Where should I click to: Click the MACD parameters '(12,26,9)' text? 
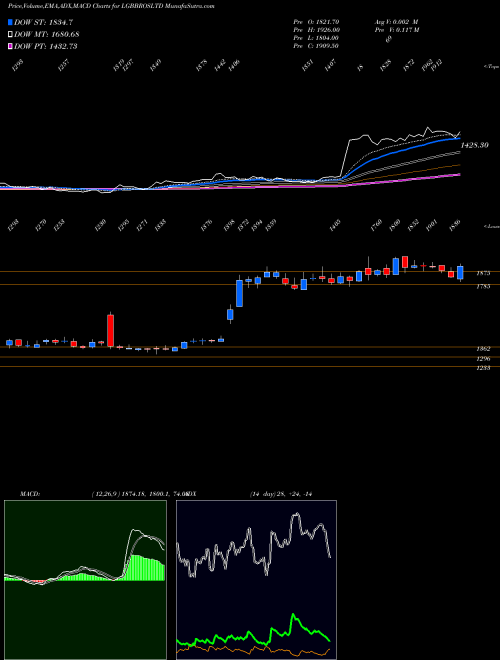[x=106, y=494]
